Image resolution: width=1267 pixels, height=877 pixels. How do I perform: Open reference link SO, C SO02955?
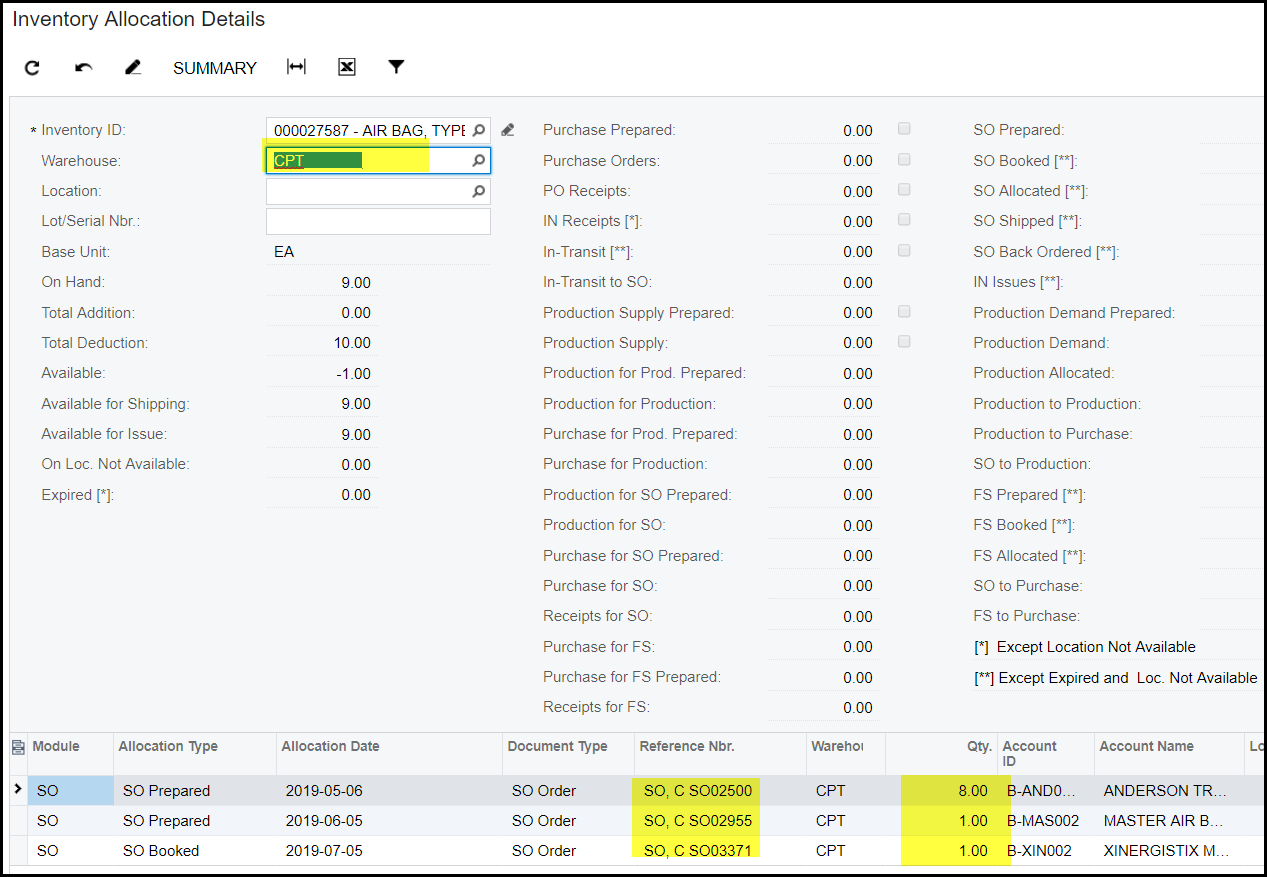pyautogui.click(x=697, y=821)
